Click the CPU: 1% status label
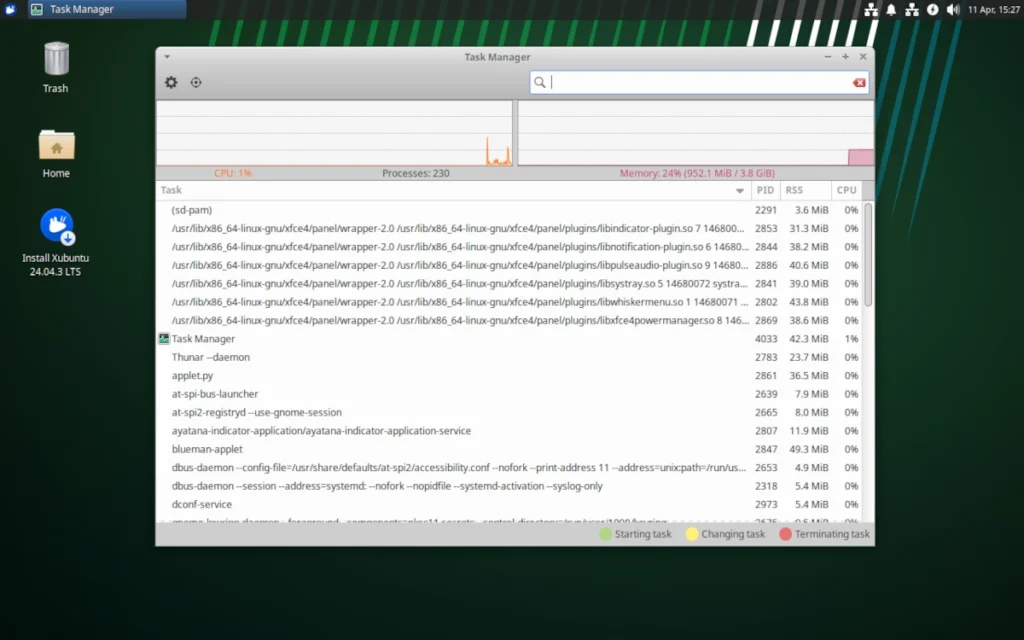 [232, 173]
